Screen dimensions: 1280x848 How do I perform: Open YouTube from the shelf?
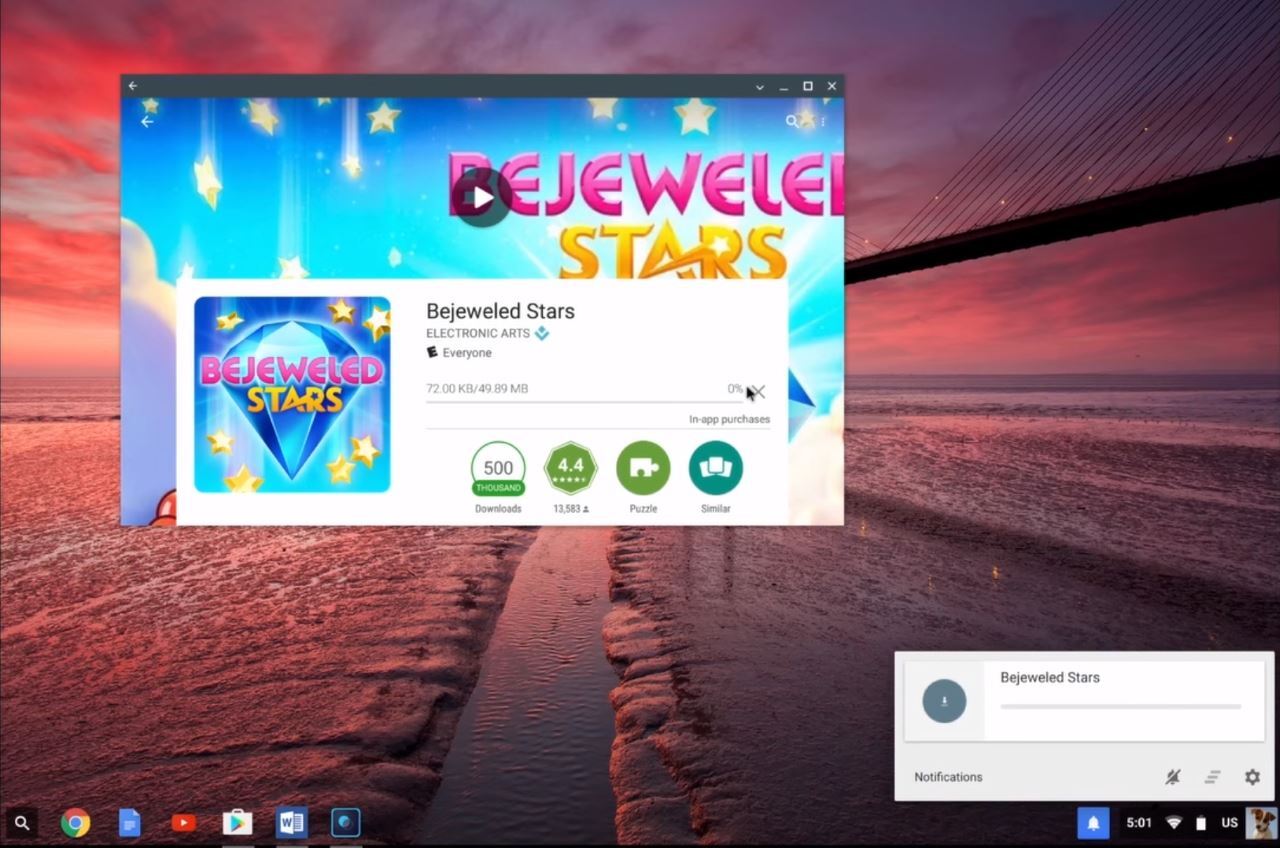click(x=183, y=823)
